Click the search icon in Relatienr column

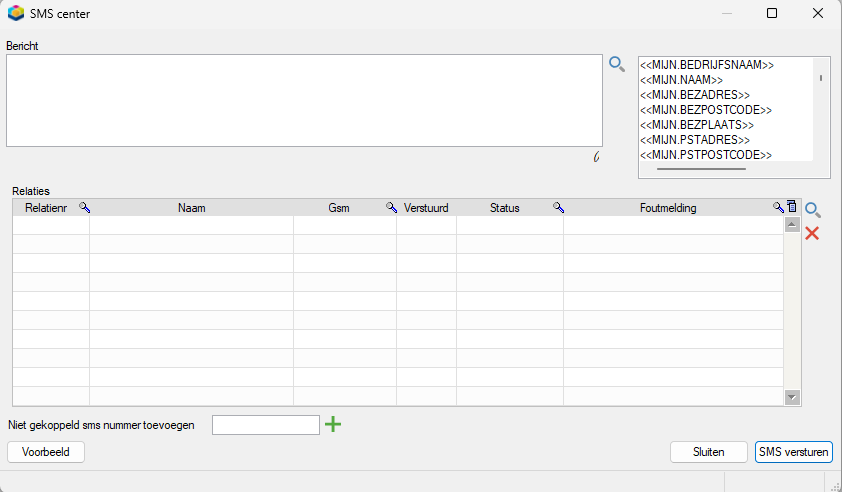pos(84,207)
